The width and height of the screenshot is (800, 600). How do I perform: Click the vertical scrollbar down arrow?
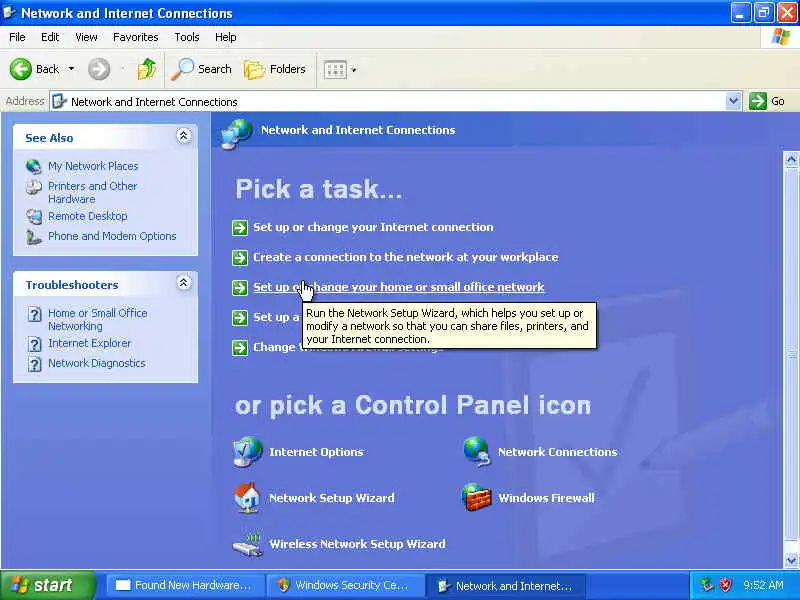coord(791,560)
